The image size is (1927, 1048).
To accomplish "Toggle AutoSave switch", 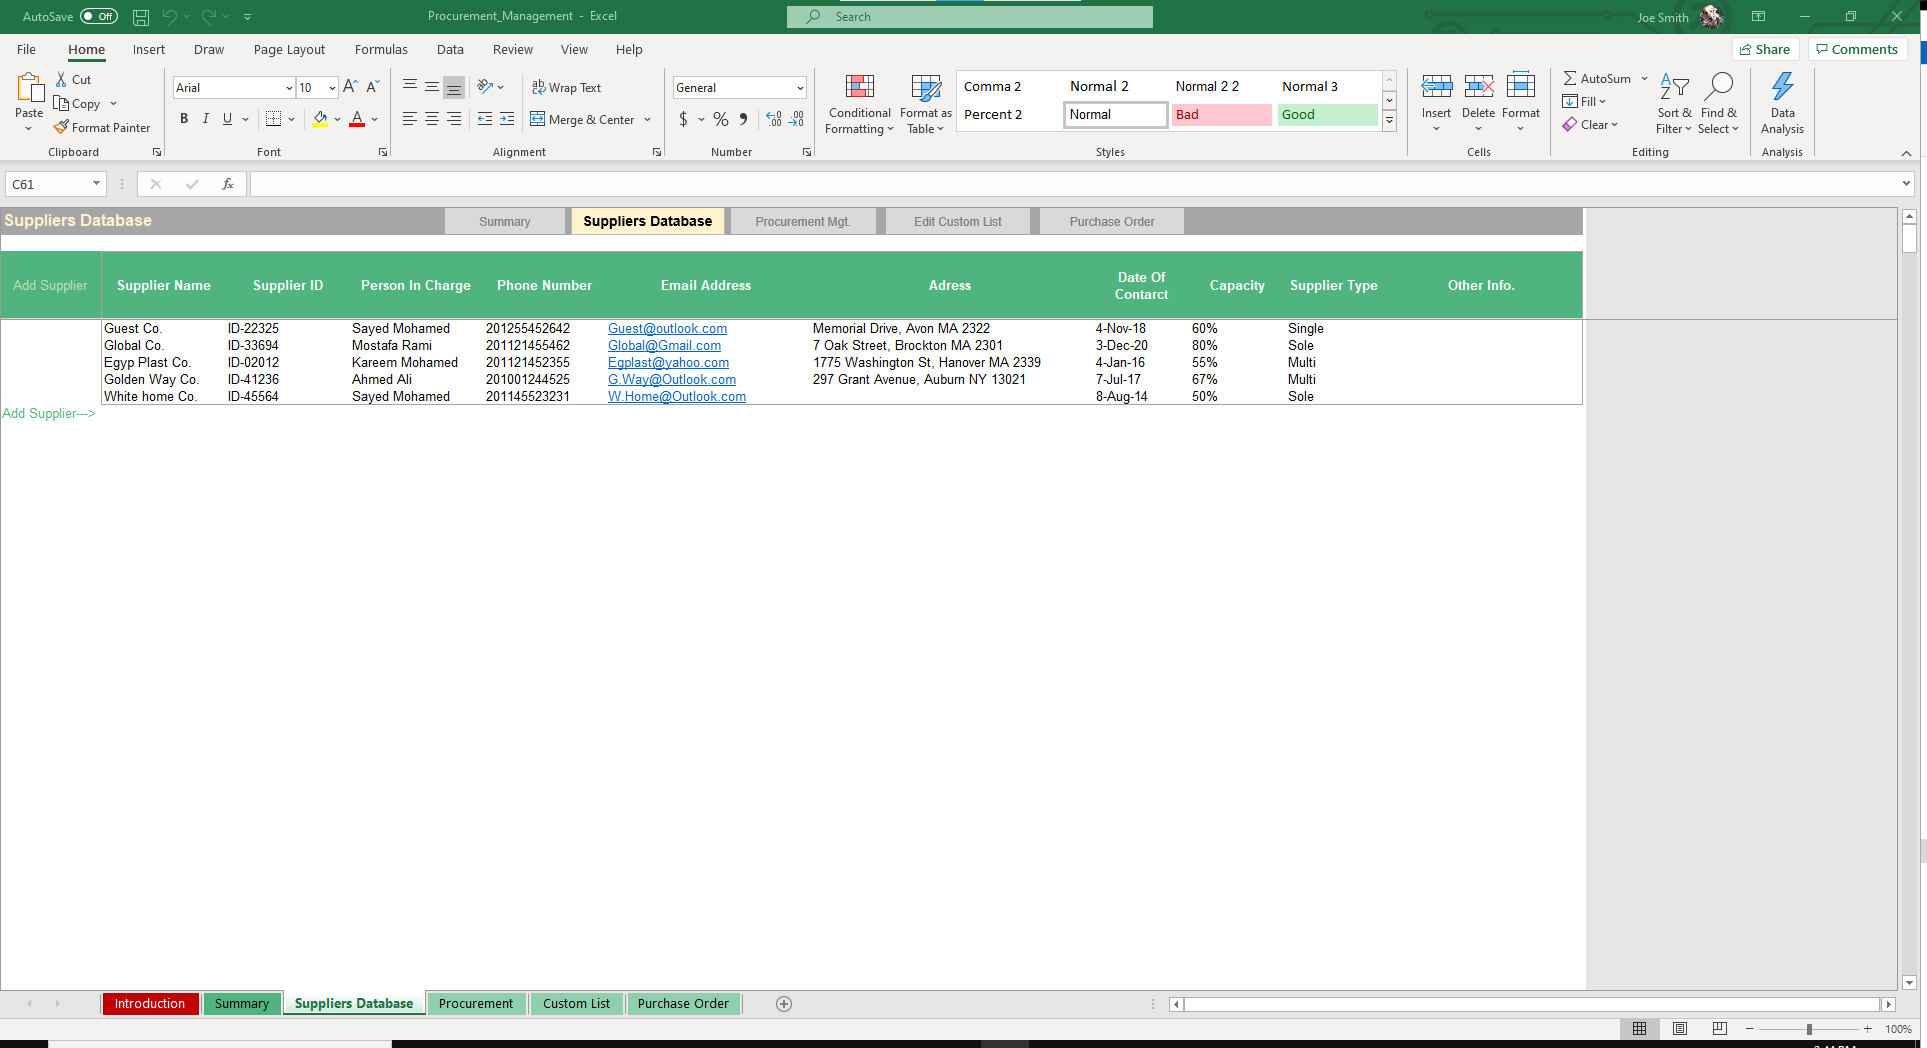I will pyautogui.click(x=99, y=17).
